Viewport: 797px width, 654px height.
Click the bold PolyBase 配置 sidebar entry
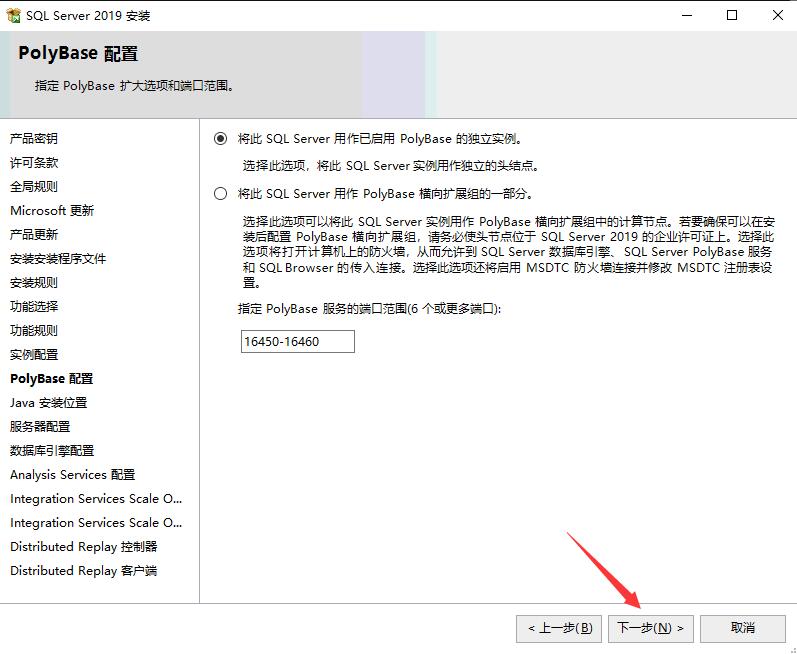[51, 379]
